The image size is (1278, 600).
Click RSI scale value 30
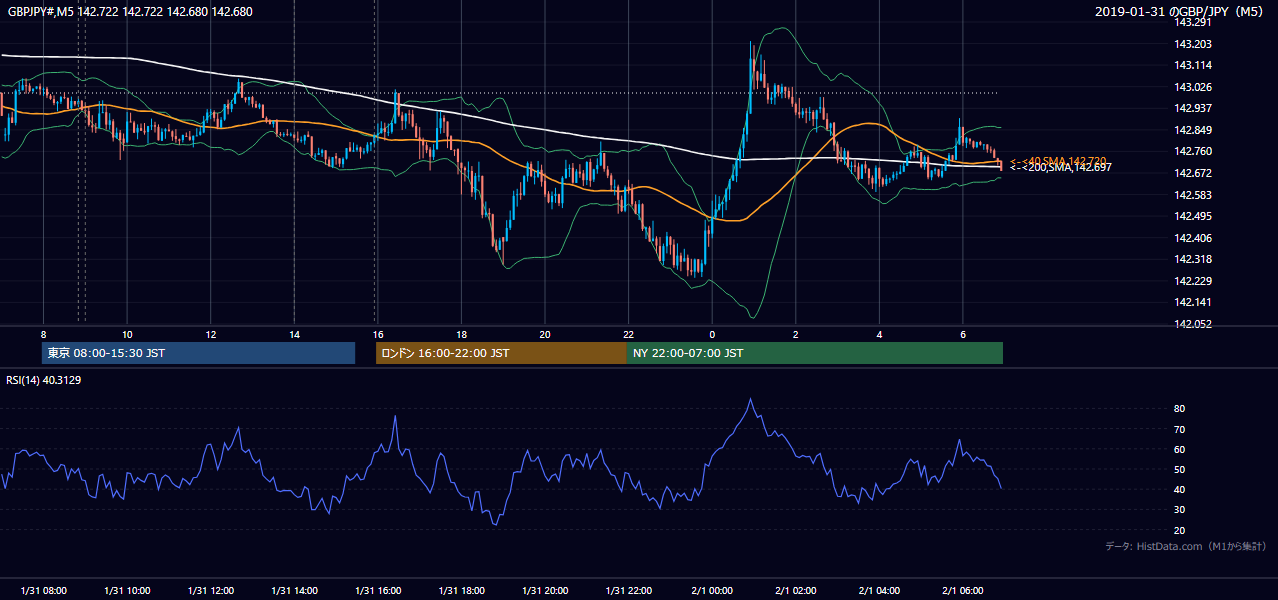tap(1179, 510)
